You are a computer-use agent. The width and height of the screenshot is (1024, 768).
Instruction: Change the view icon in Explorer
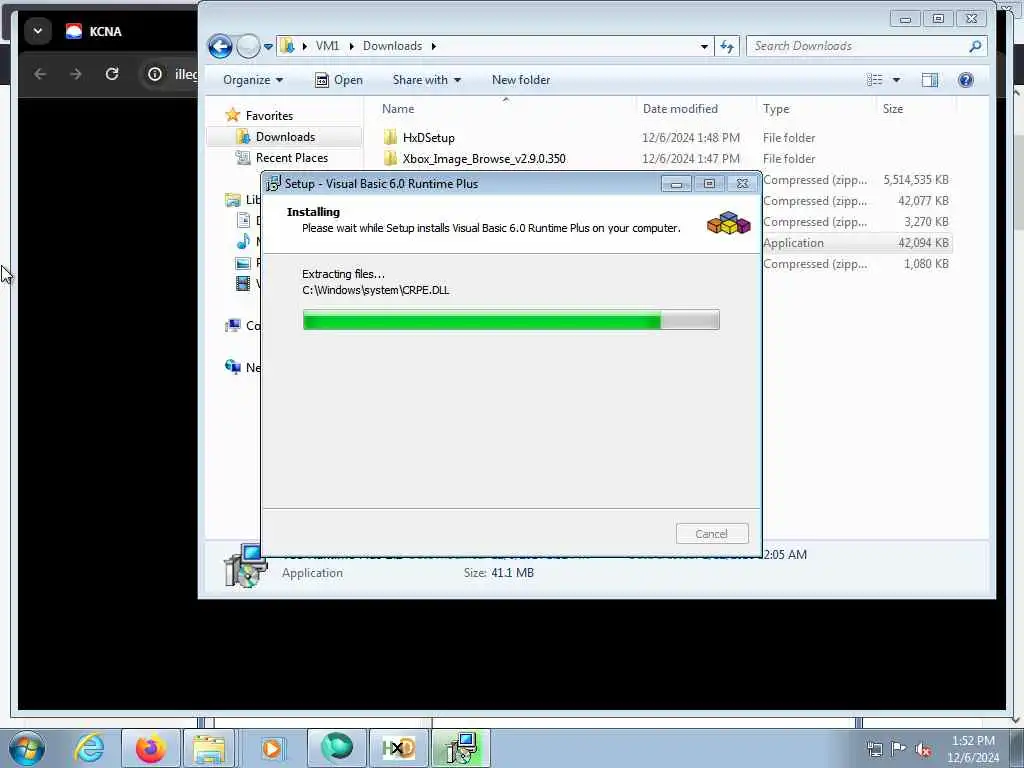874,80
